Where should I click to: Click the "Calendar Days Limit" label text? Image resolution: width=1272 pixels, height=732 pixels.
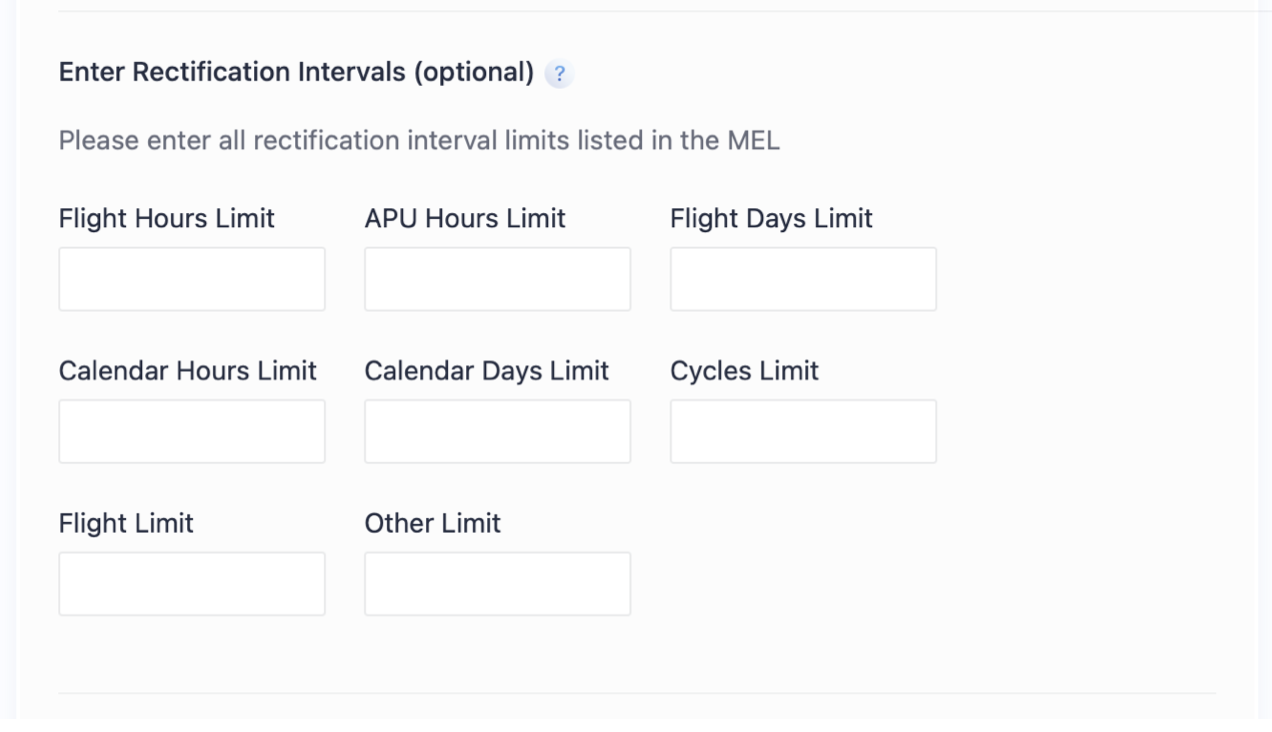pos(486,370)
